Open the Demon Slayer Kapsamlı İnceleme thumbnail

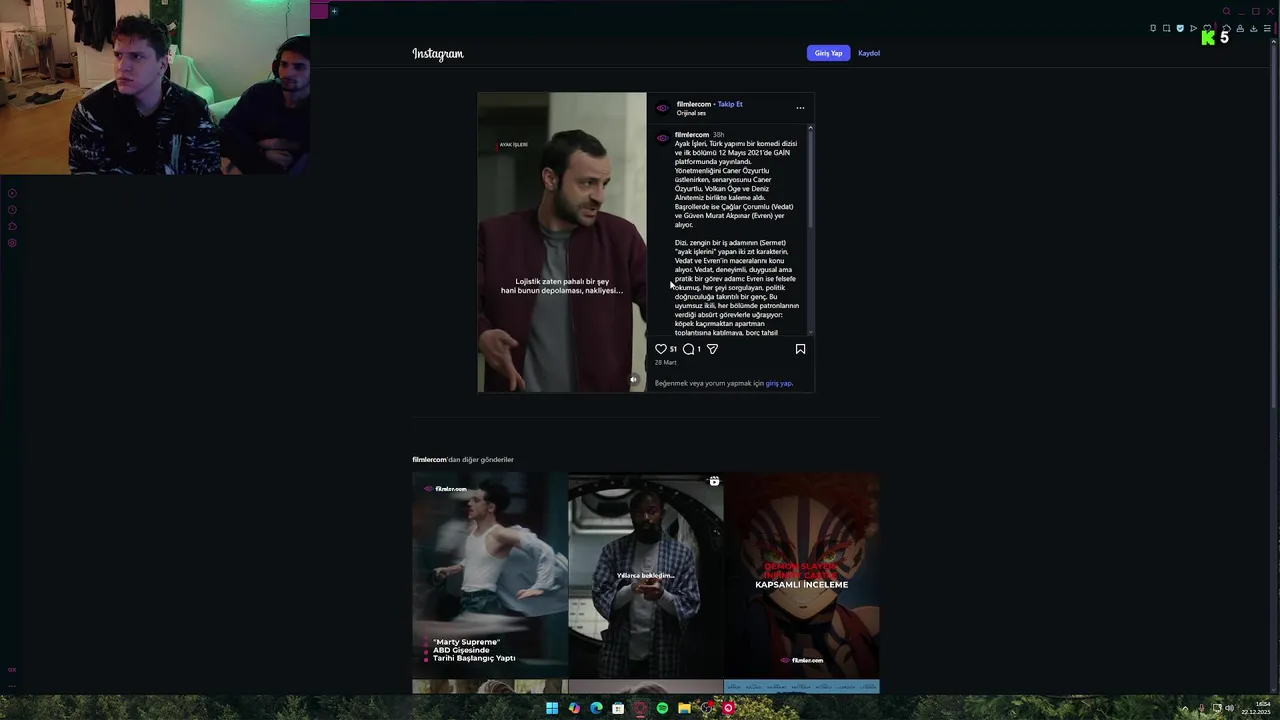(802, 575)
